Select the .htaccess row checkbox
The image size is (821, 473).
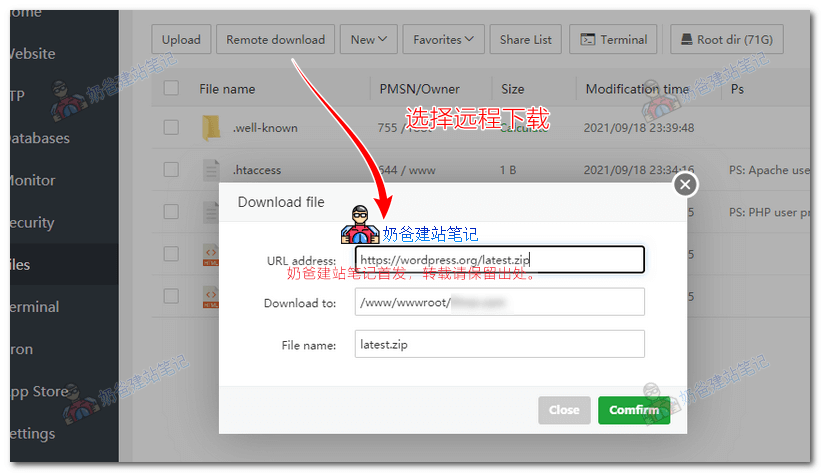171,170
